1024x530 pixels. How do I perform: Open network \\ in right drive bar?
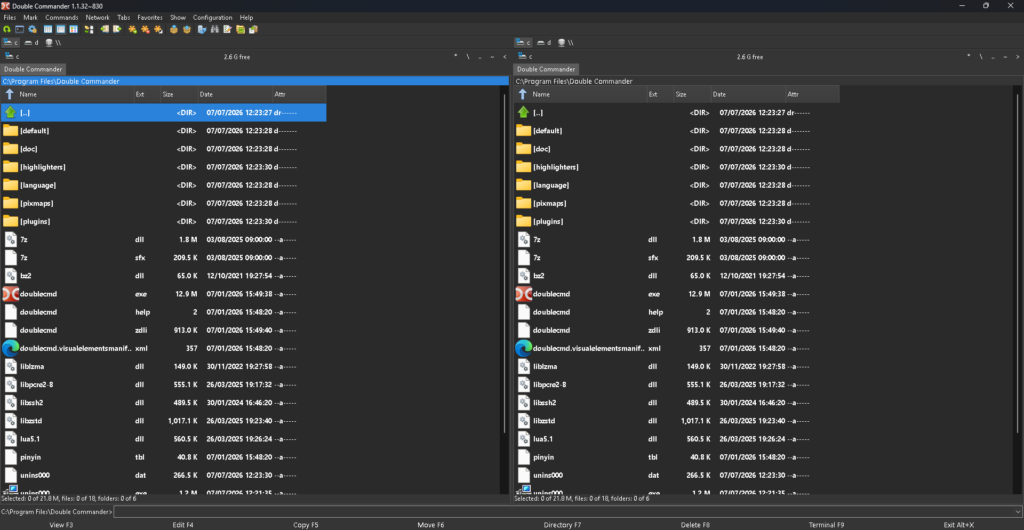[x=567, y=42]
